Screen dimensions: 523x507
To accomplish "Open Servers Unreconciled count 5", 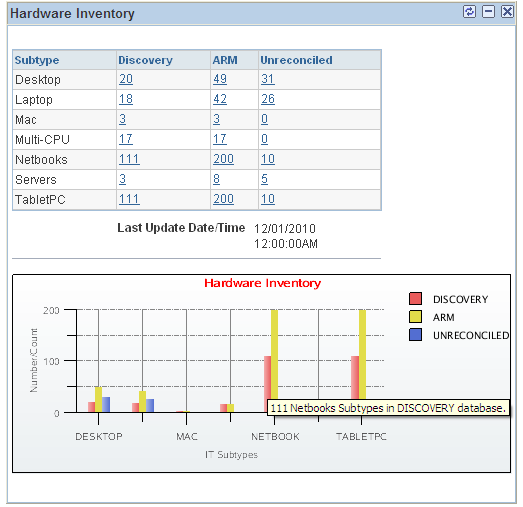I will (264, 179).
